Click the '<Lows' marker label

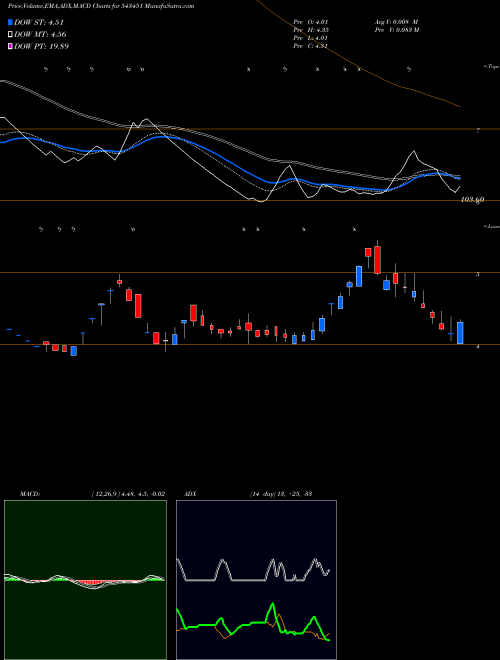tap(492, 226)
